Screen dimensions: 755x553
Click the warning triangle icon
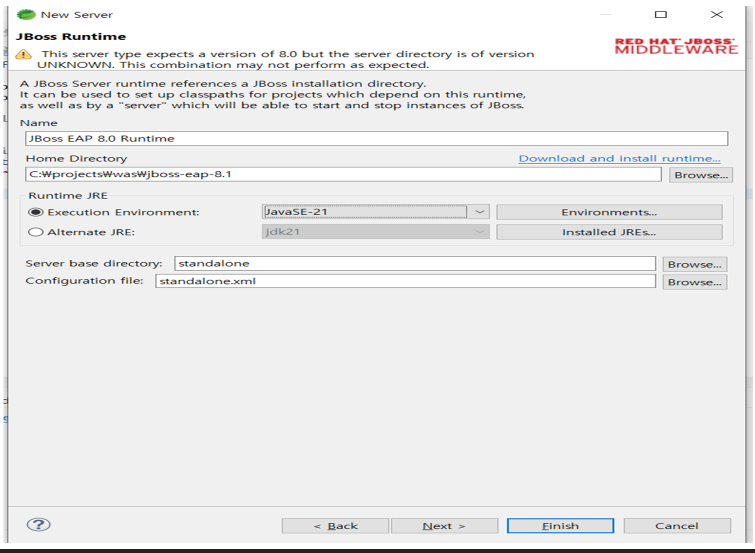(23, 54)
